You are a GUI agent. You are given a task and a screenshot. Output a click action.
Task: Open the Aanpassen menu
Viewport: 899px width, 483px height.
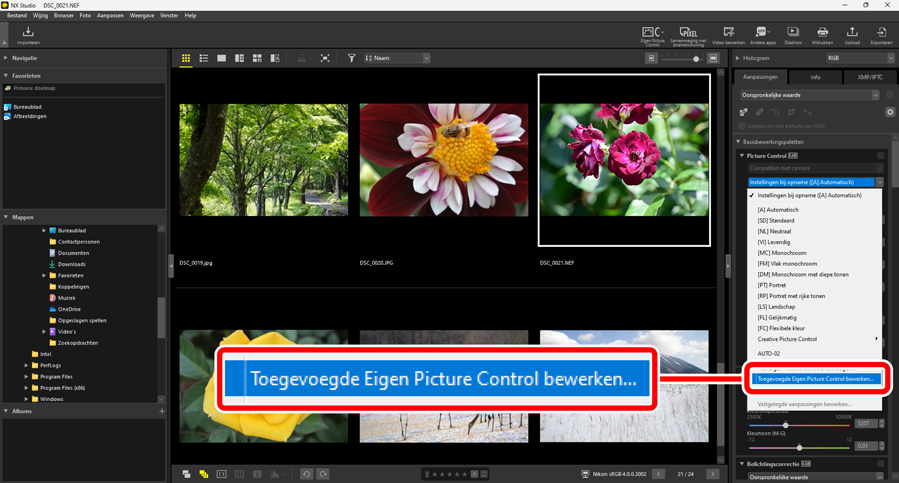(110, 16)
